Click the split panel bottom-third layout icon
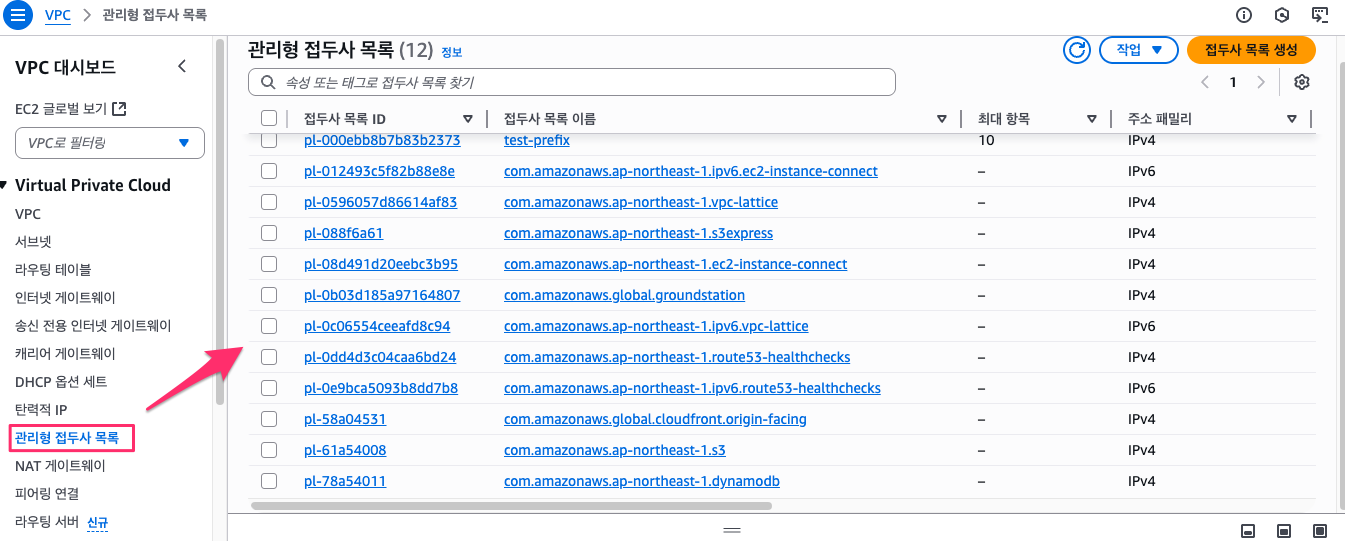 1248,529
